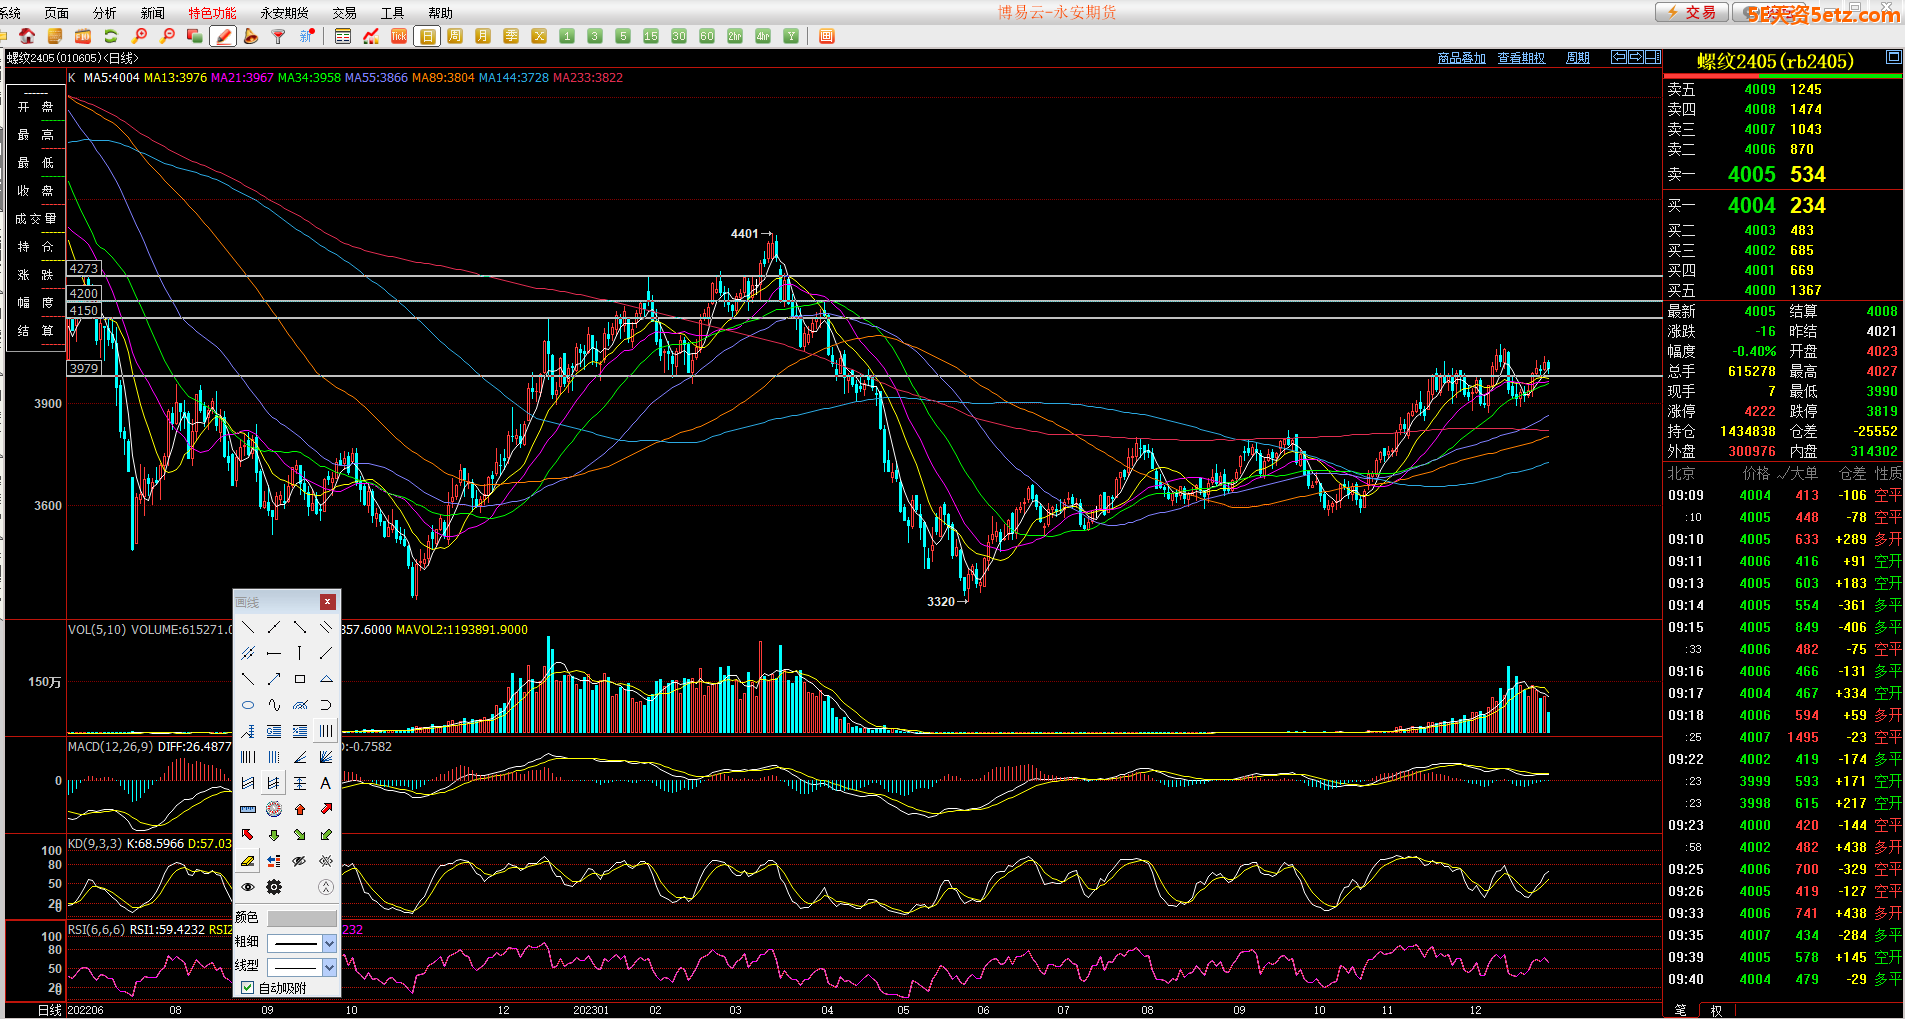Image resolution: width=1905 pixels, height=1019 pixels.
Task: Switch to the weekly 周 period icon
Action: coord(455,36)
